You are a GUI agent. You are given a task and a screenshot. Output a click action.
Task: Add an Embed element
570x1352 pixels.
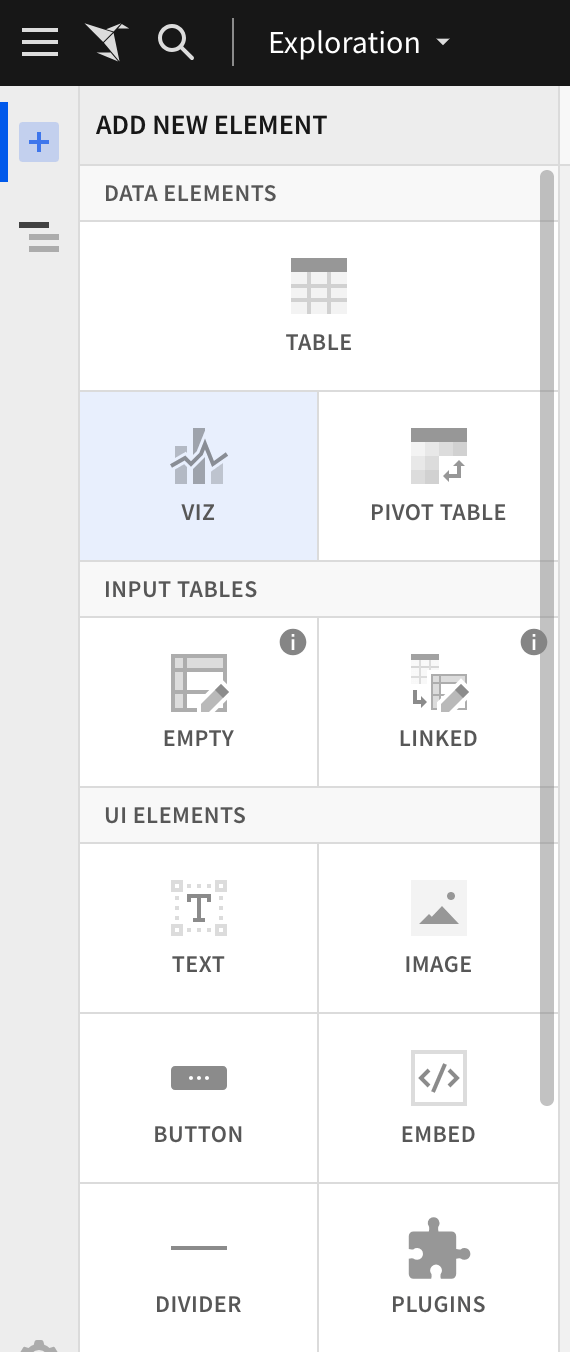439,1098
